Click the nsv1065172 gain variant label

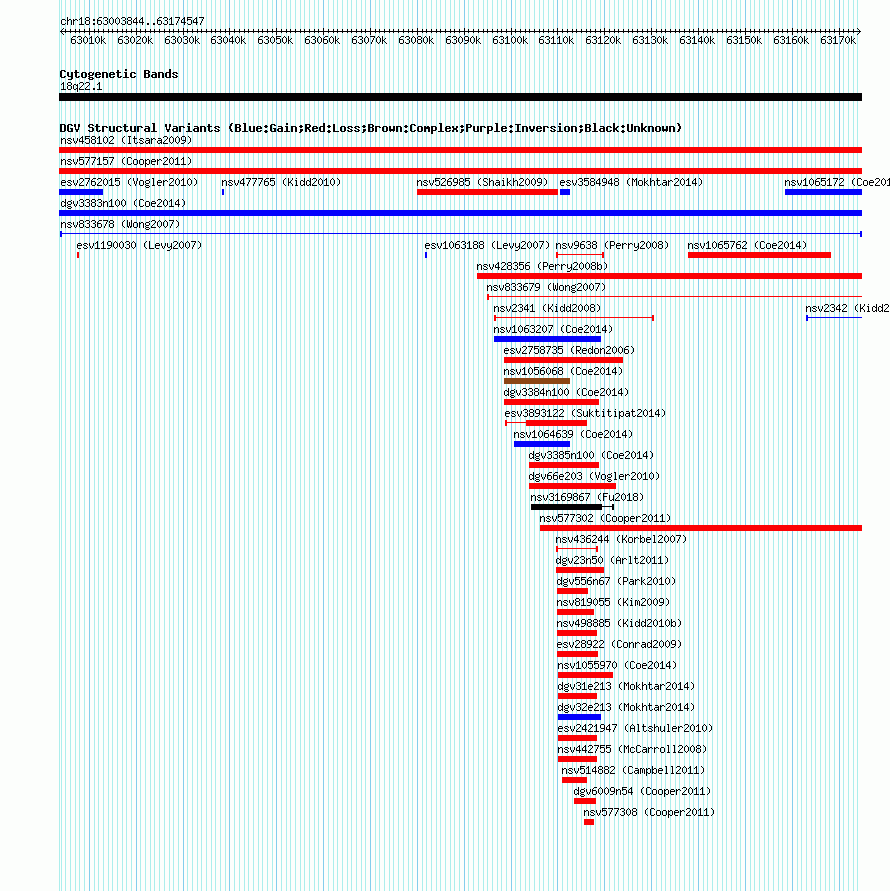point(837,182)
